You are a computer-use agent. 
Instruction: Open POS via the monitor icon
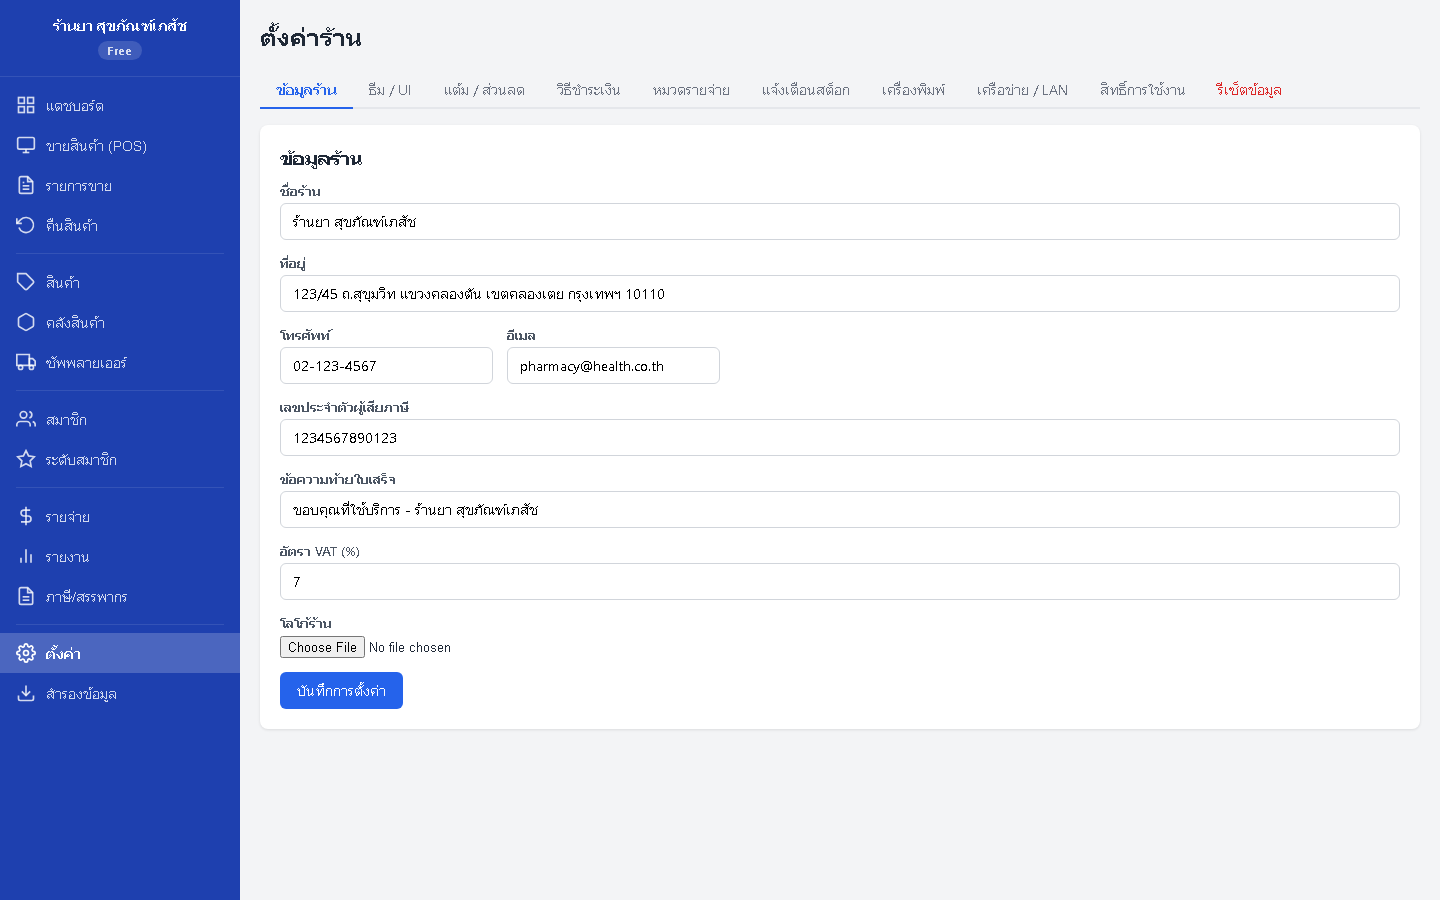click(x=26, y=145)
